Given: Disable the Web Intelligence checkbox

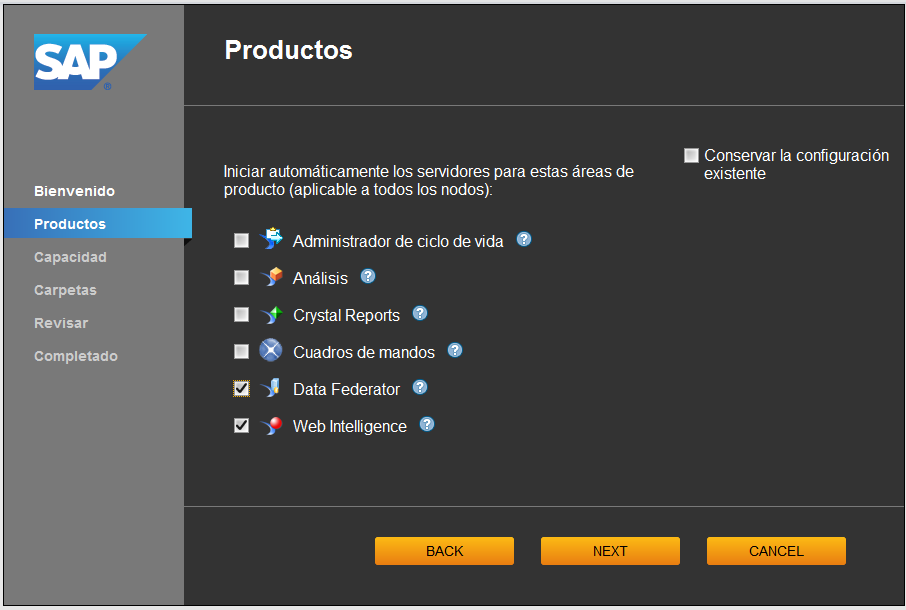Looking at the screenshot, I should coord(241,426).
